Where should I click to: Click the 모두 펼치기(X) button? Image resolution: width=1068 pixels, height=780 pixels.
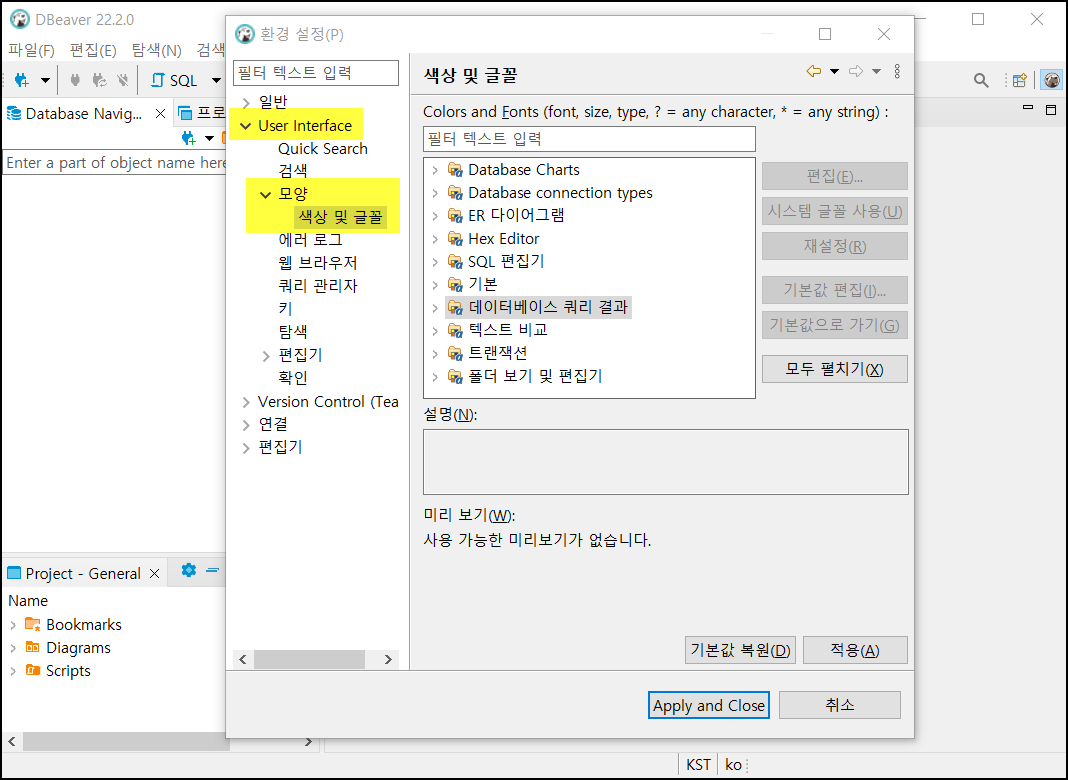pos(834,369)
